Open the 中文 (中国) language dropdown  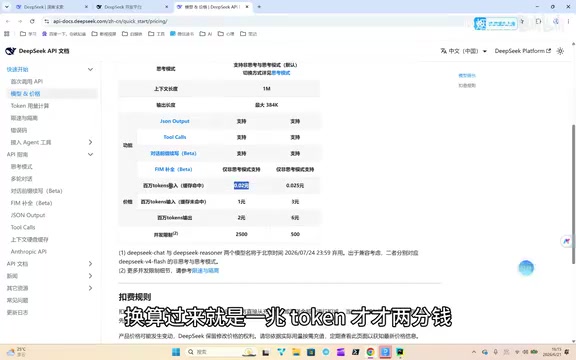point(464,51)
